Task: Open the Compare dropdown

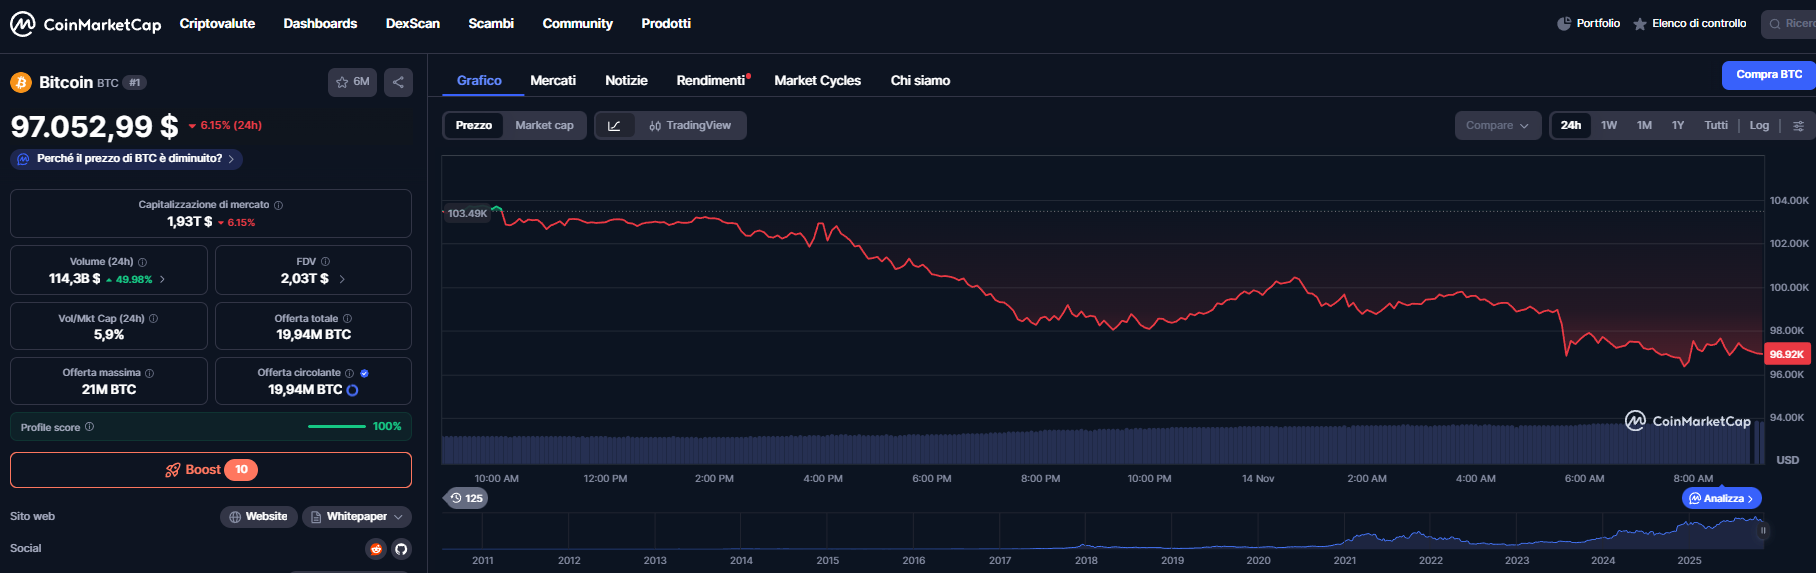Action: coord(1497,126)
